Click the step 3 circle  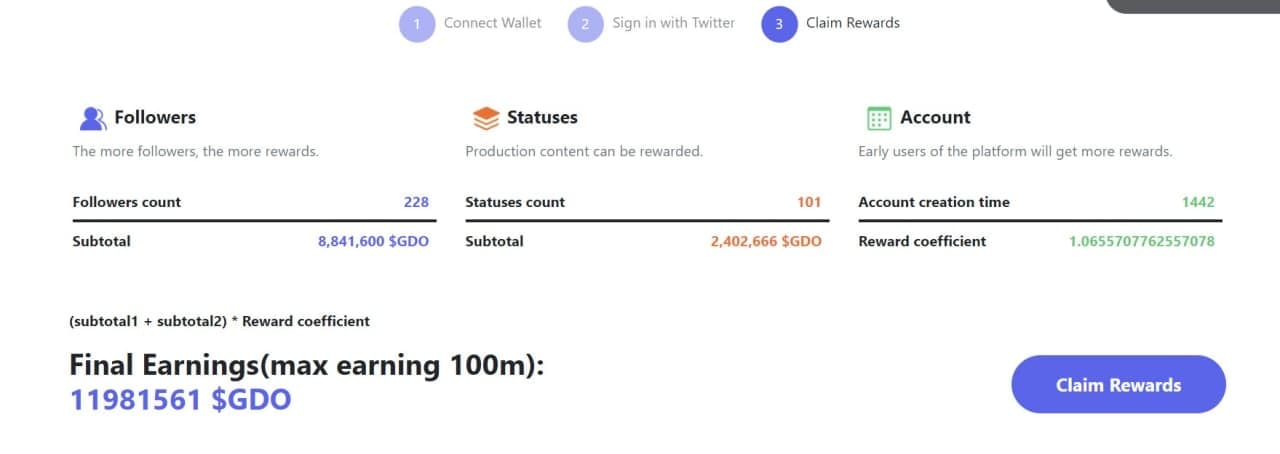click(x=779, y=24)
